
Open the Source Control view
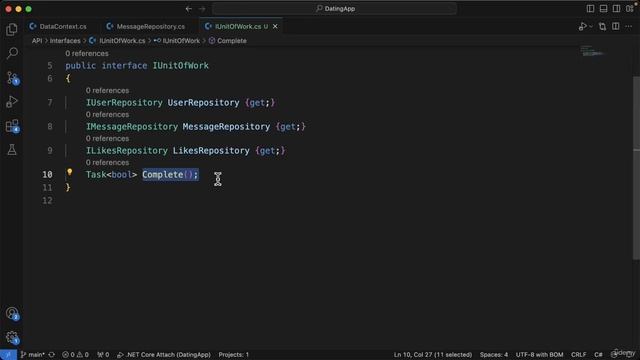point(12,78)
